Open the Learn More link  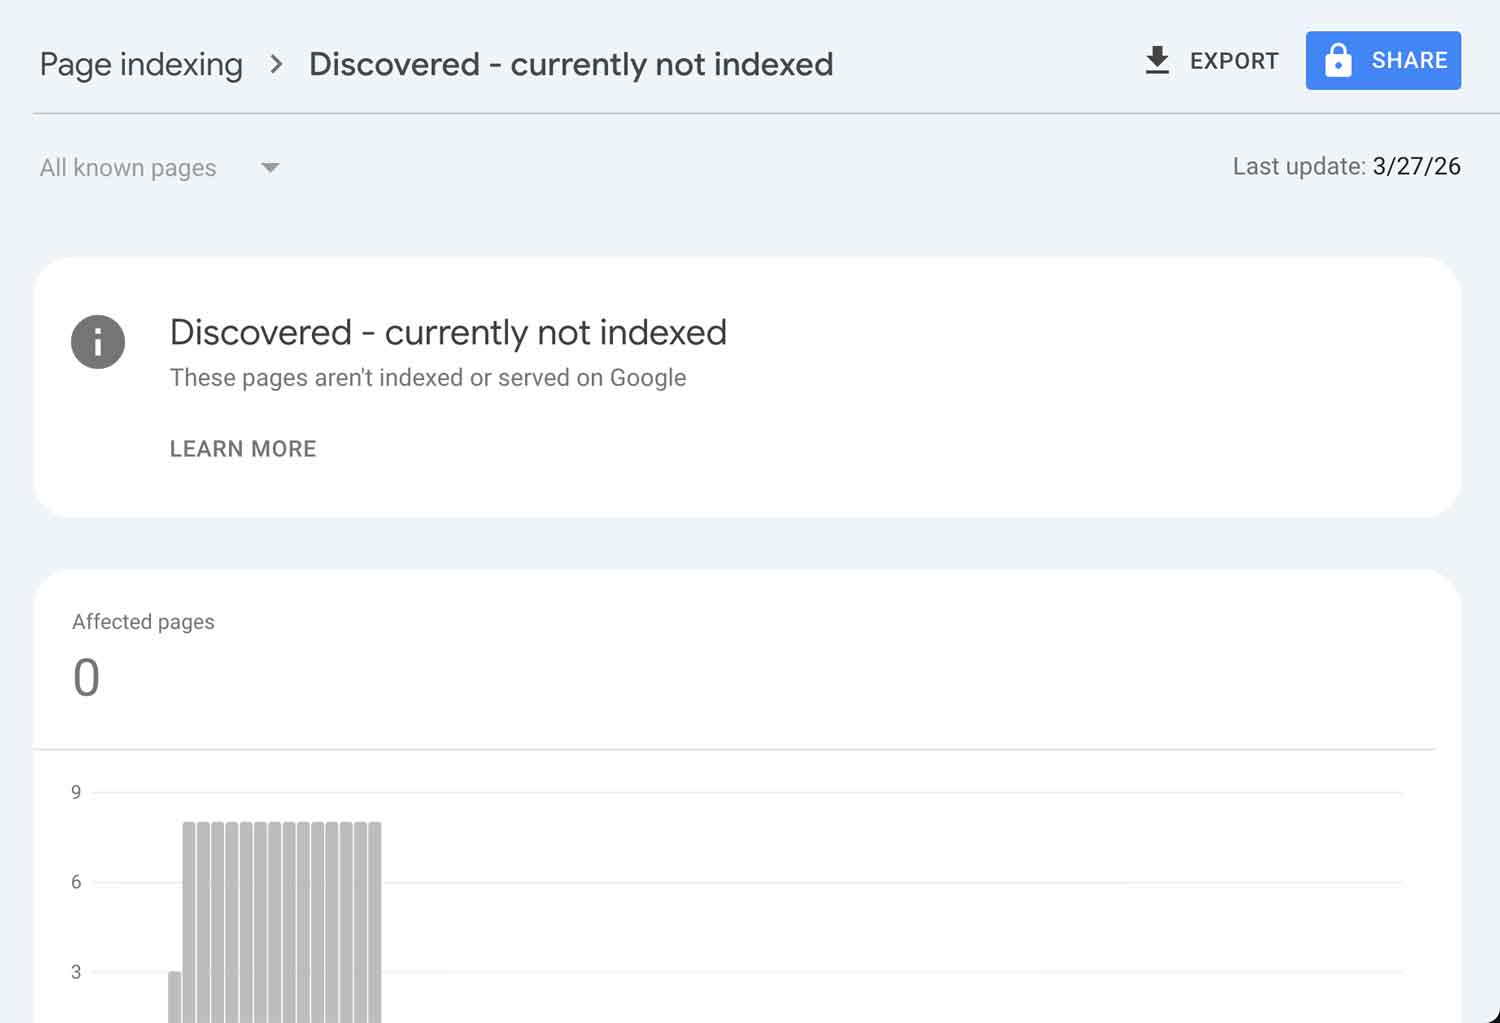point(243,448)
